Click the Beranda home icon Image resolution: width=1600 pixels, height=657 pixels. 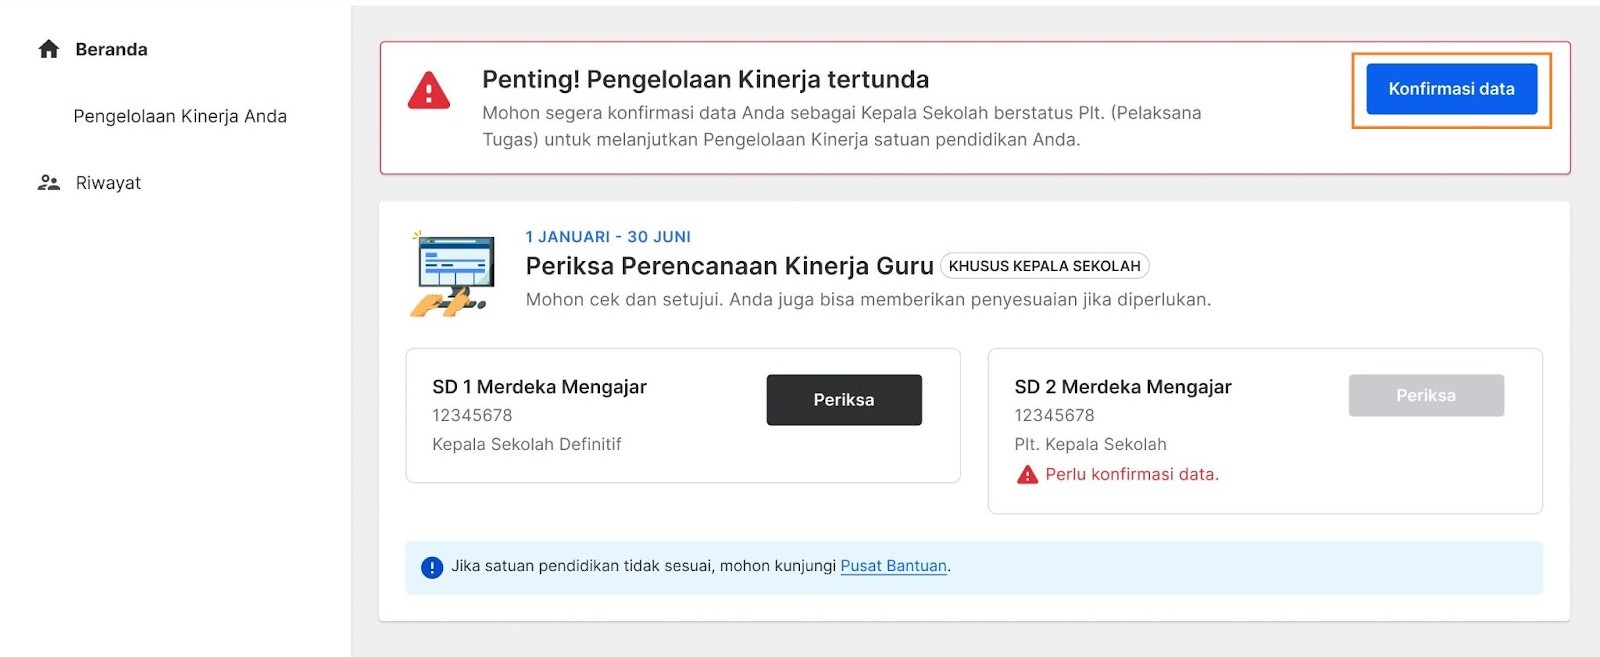[x=48, y=49]
